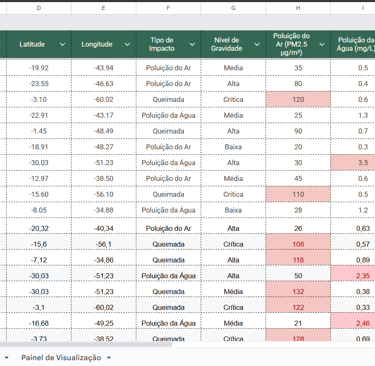Expand the Tipo de Impacto filter arrow
375x366 pixels.
(x=192, y=44)
